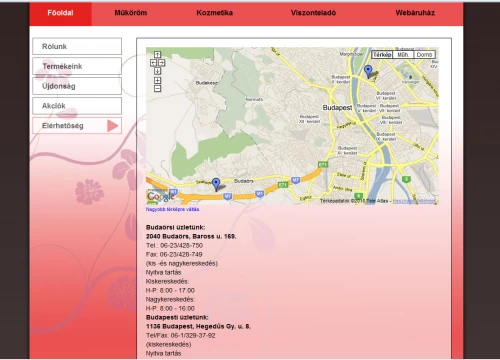500x360 pixels.
Task: Follow the Nagyobb térképre váltás link
Action: pos(172,209)
